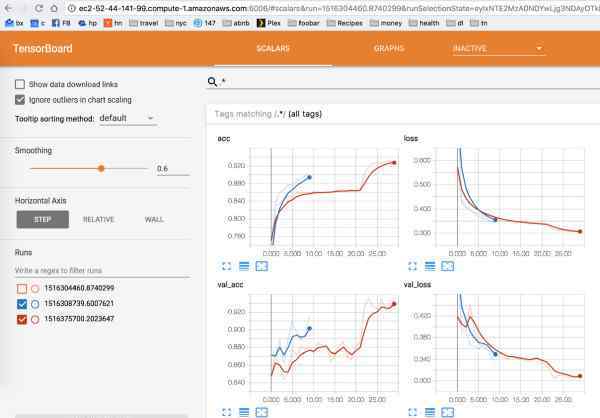Image resolution: width=600 pixels, height=418 pixels.
Task: Click the smoothing value field 0.6
Action: [173, 168]
